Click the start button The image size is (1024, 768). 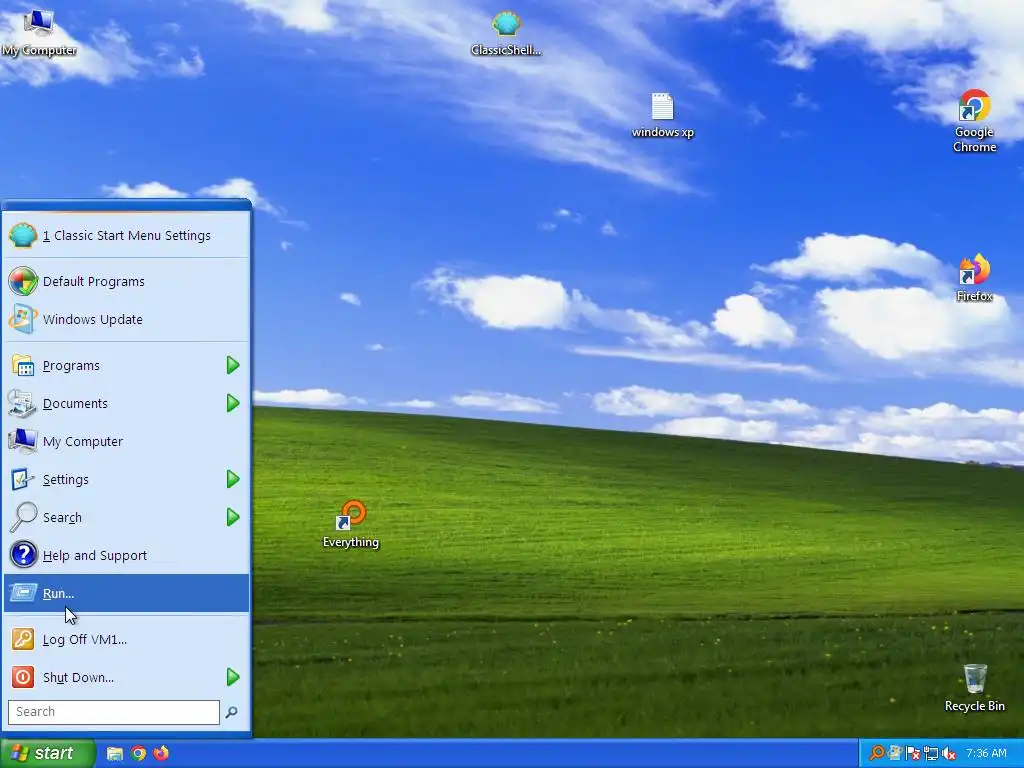click(48, 754)
